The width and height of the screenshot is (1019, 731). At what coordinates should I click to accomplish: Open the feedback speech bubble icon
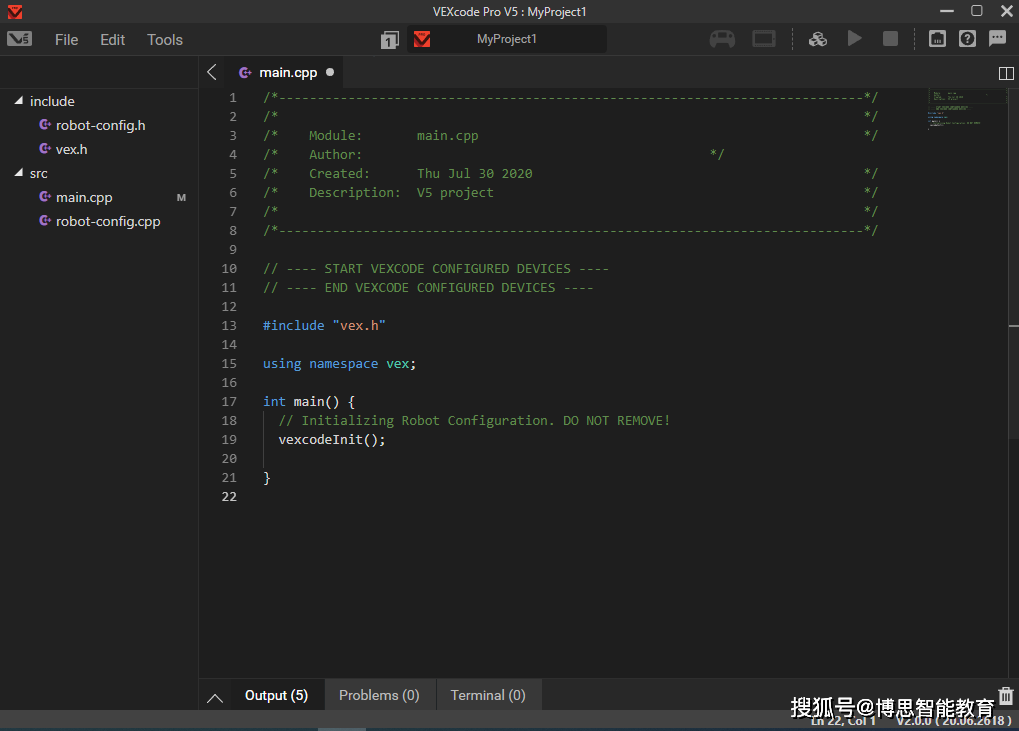(997, 39)
